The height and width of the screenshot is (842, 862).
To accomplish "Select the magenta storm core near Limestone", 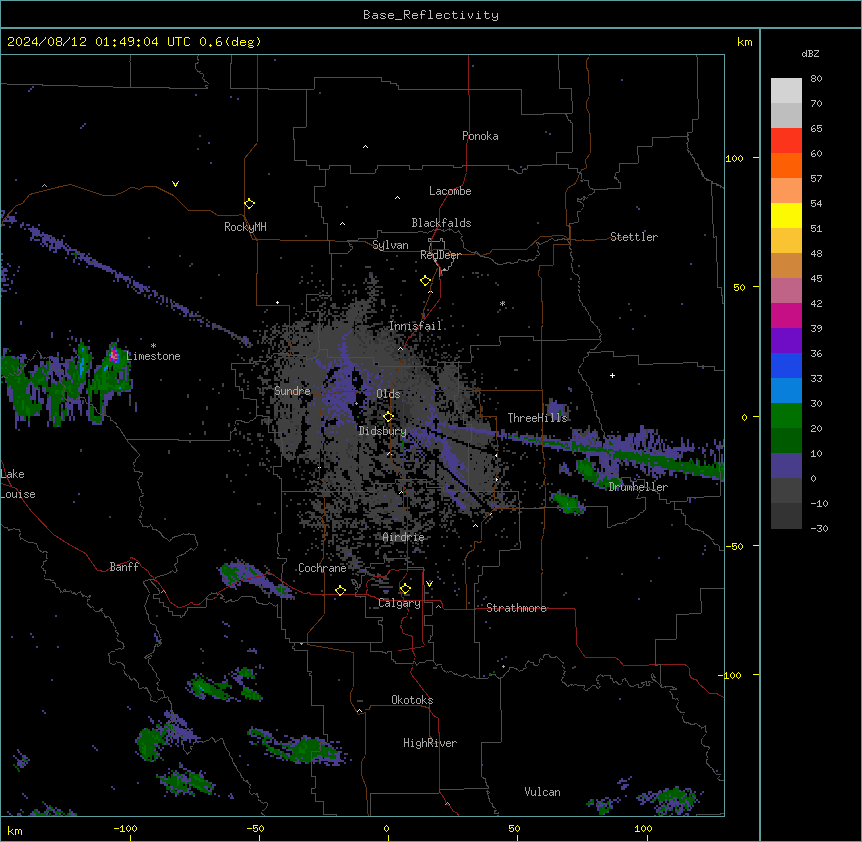I will 114,356.
